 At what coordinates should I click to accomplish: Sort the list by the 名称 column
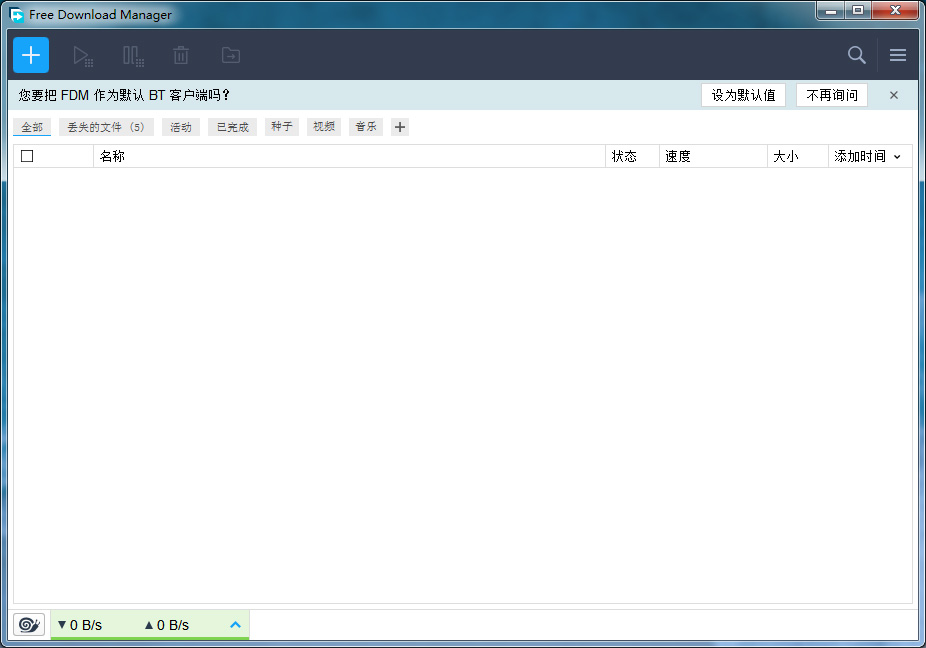(349, 157)
